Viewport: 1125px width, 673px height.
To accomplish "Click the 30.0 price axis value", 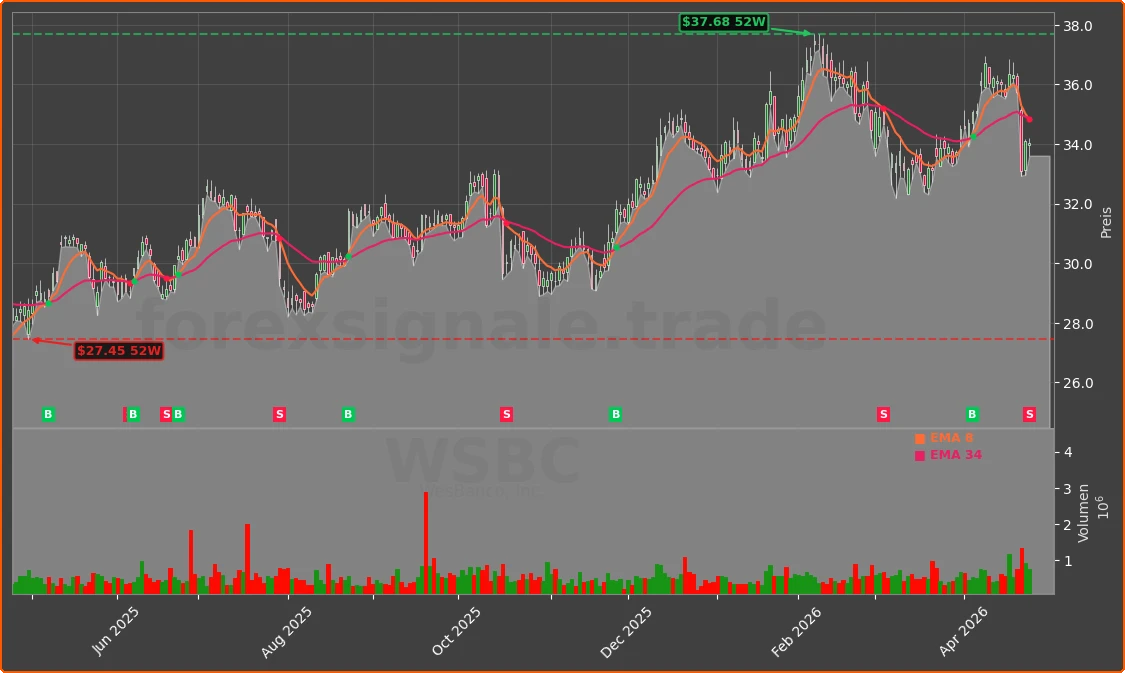I will [x=1078, y=265].
